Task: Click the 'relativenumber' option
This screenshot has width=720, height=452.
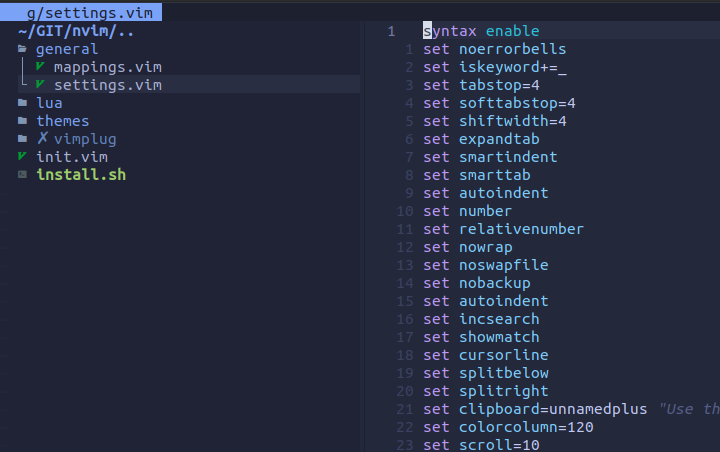Action: coord(522,229)
